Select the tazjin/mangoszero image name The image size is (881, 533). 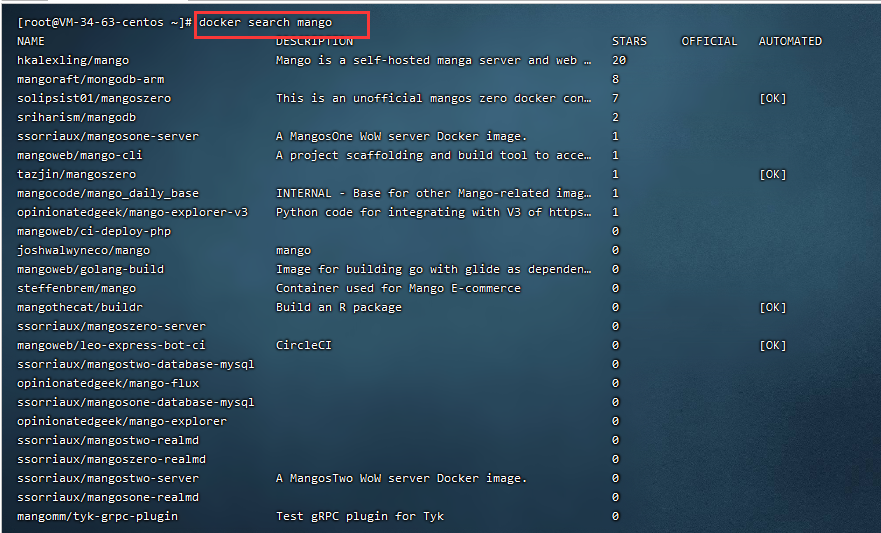tap(76, 174)
